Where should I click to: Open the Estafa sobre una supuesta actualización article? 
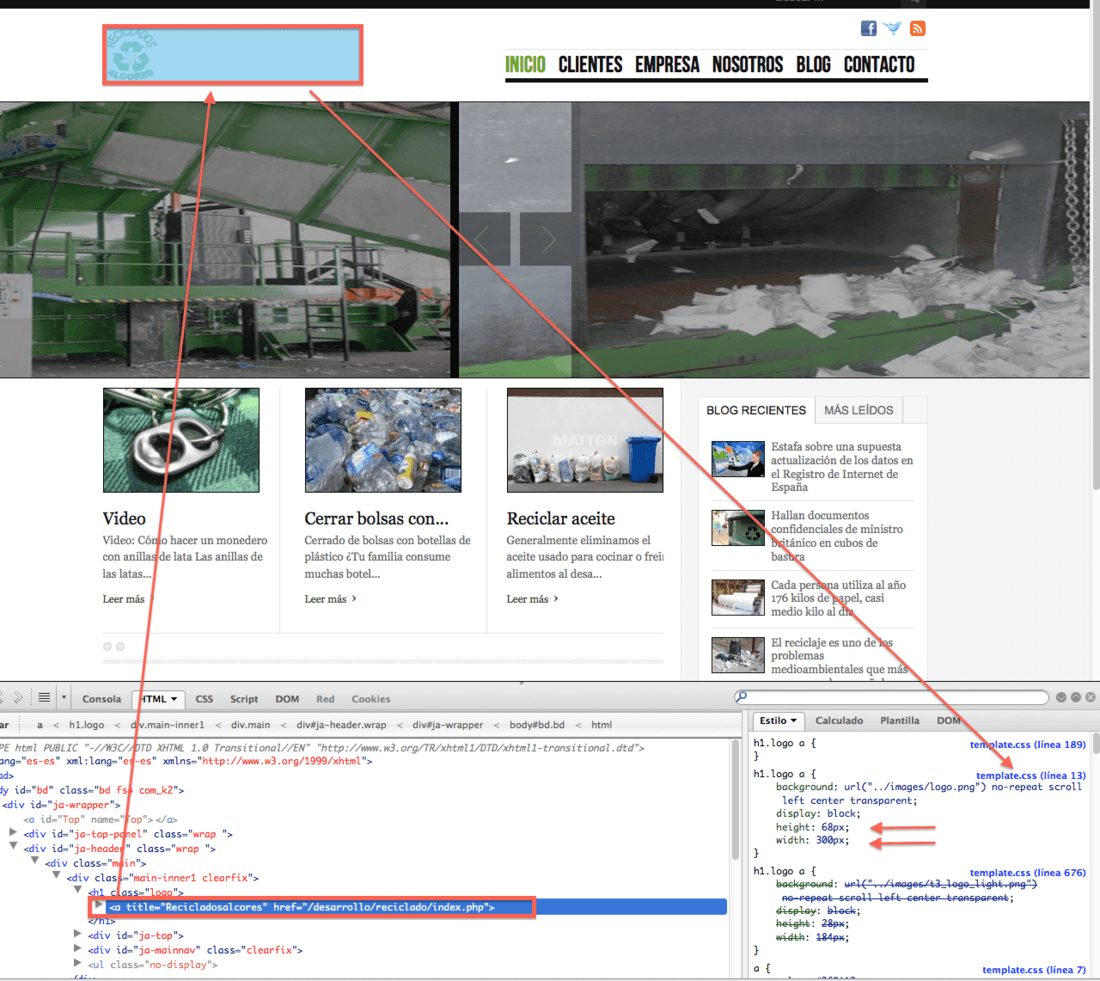[x=842, y=467]
